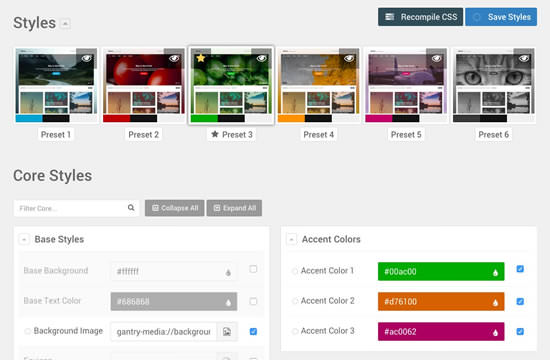Select Preset 5 pink thumbnail
The image size is (550, 360).
406,85
